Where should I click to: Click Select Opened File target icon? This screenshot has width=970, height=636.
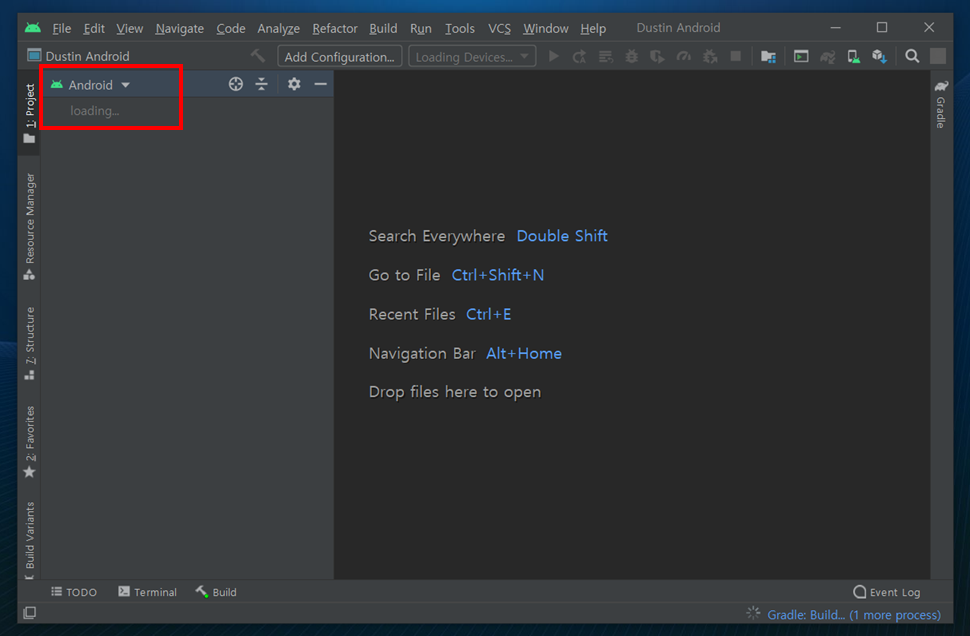coord(236,84)
